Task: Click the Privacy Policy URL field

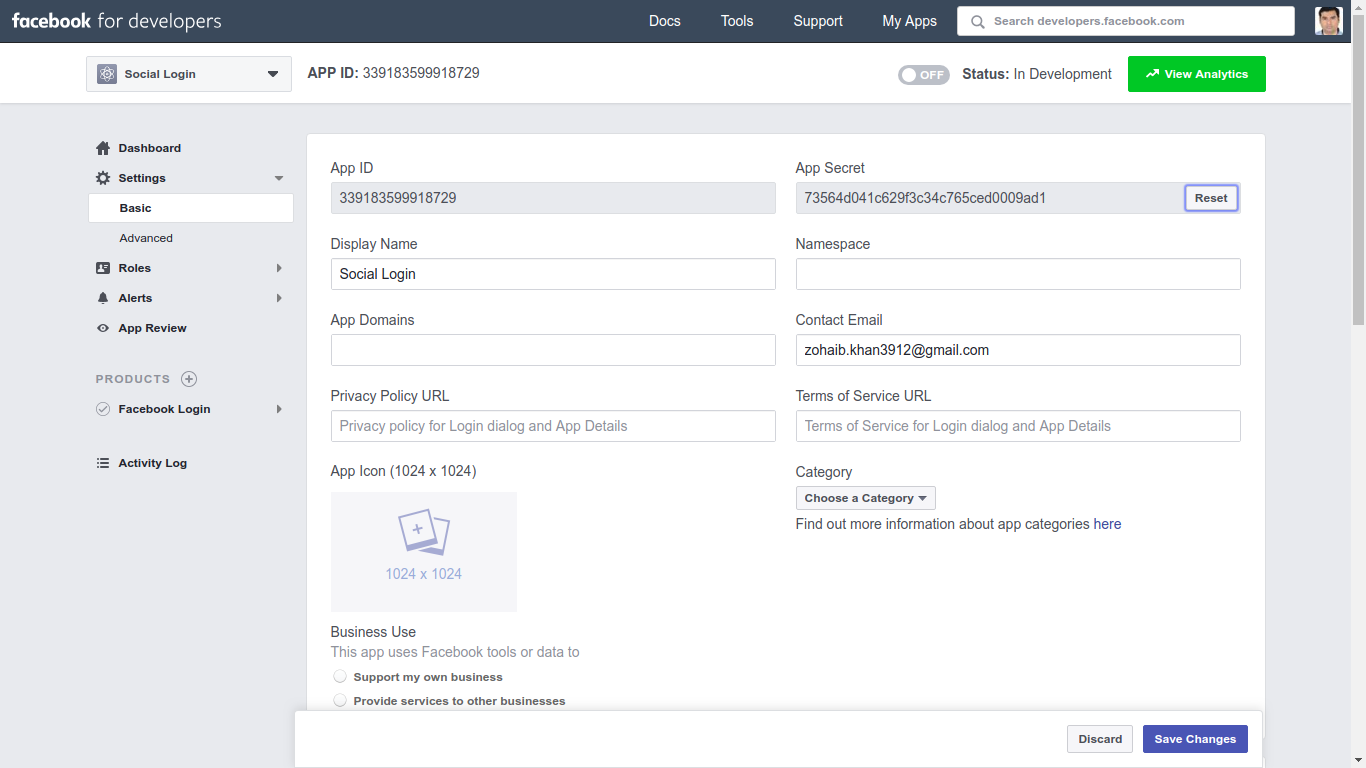Action: (x=552, y=426)
